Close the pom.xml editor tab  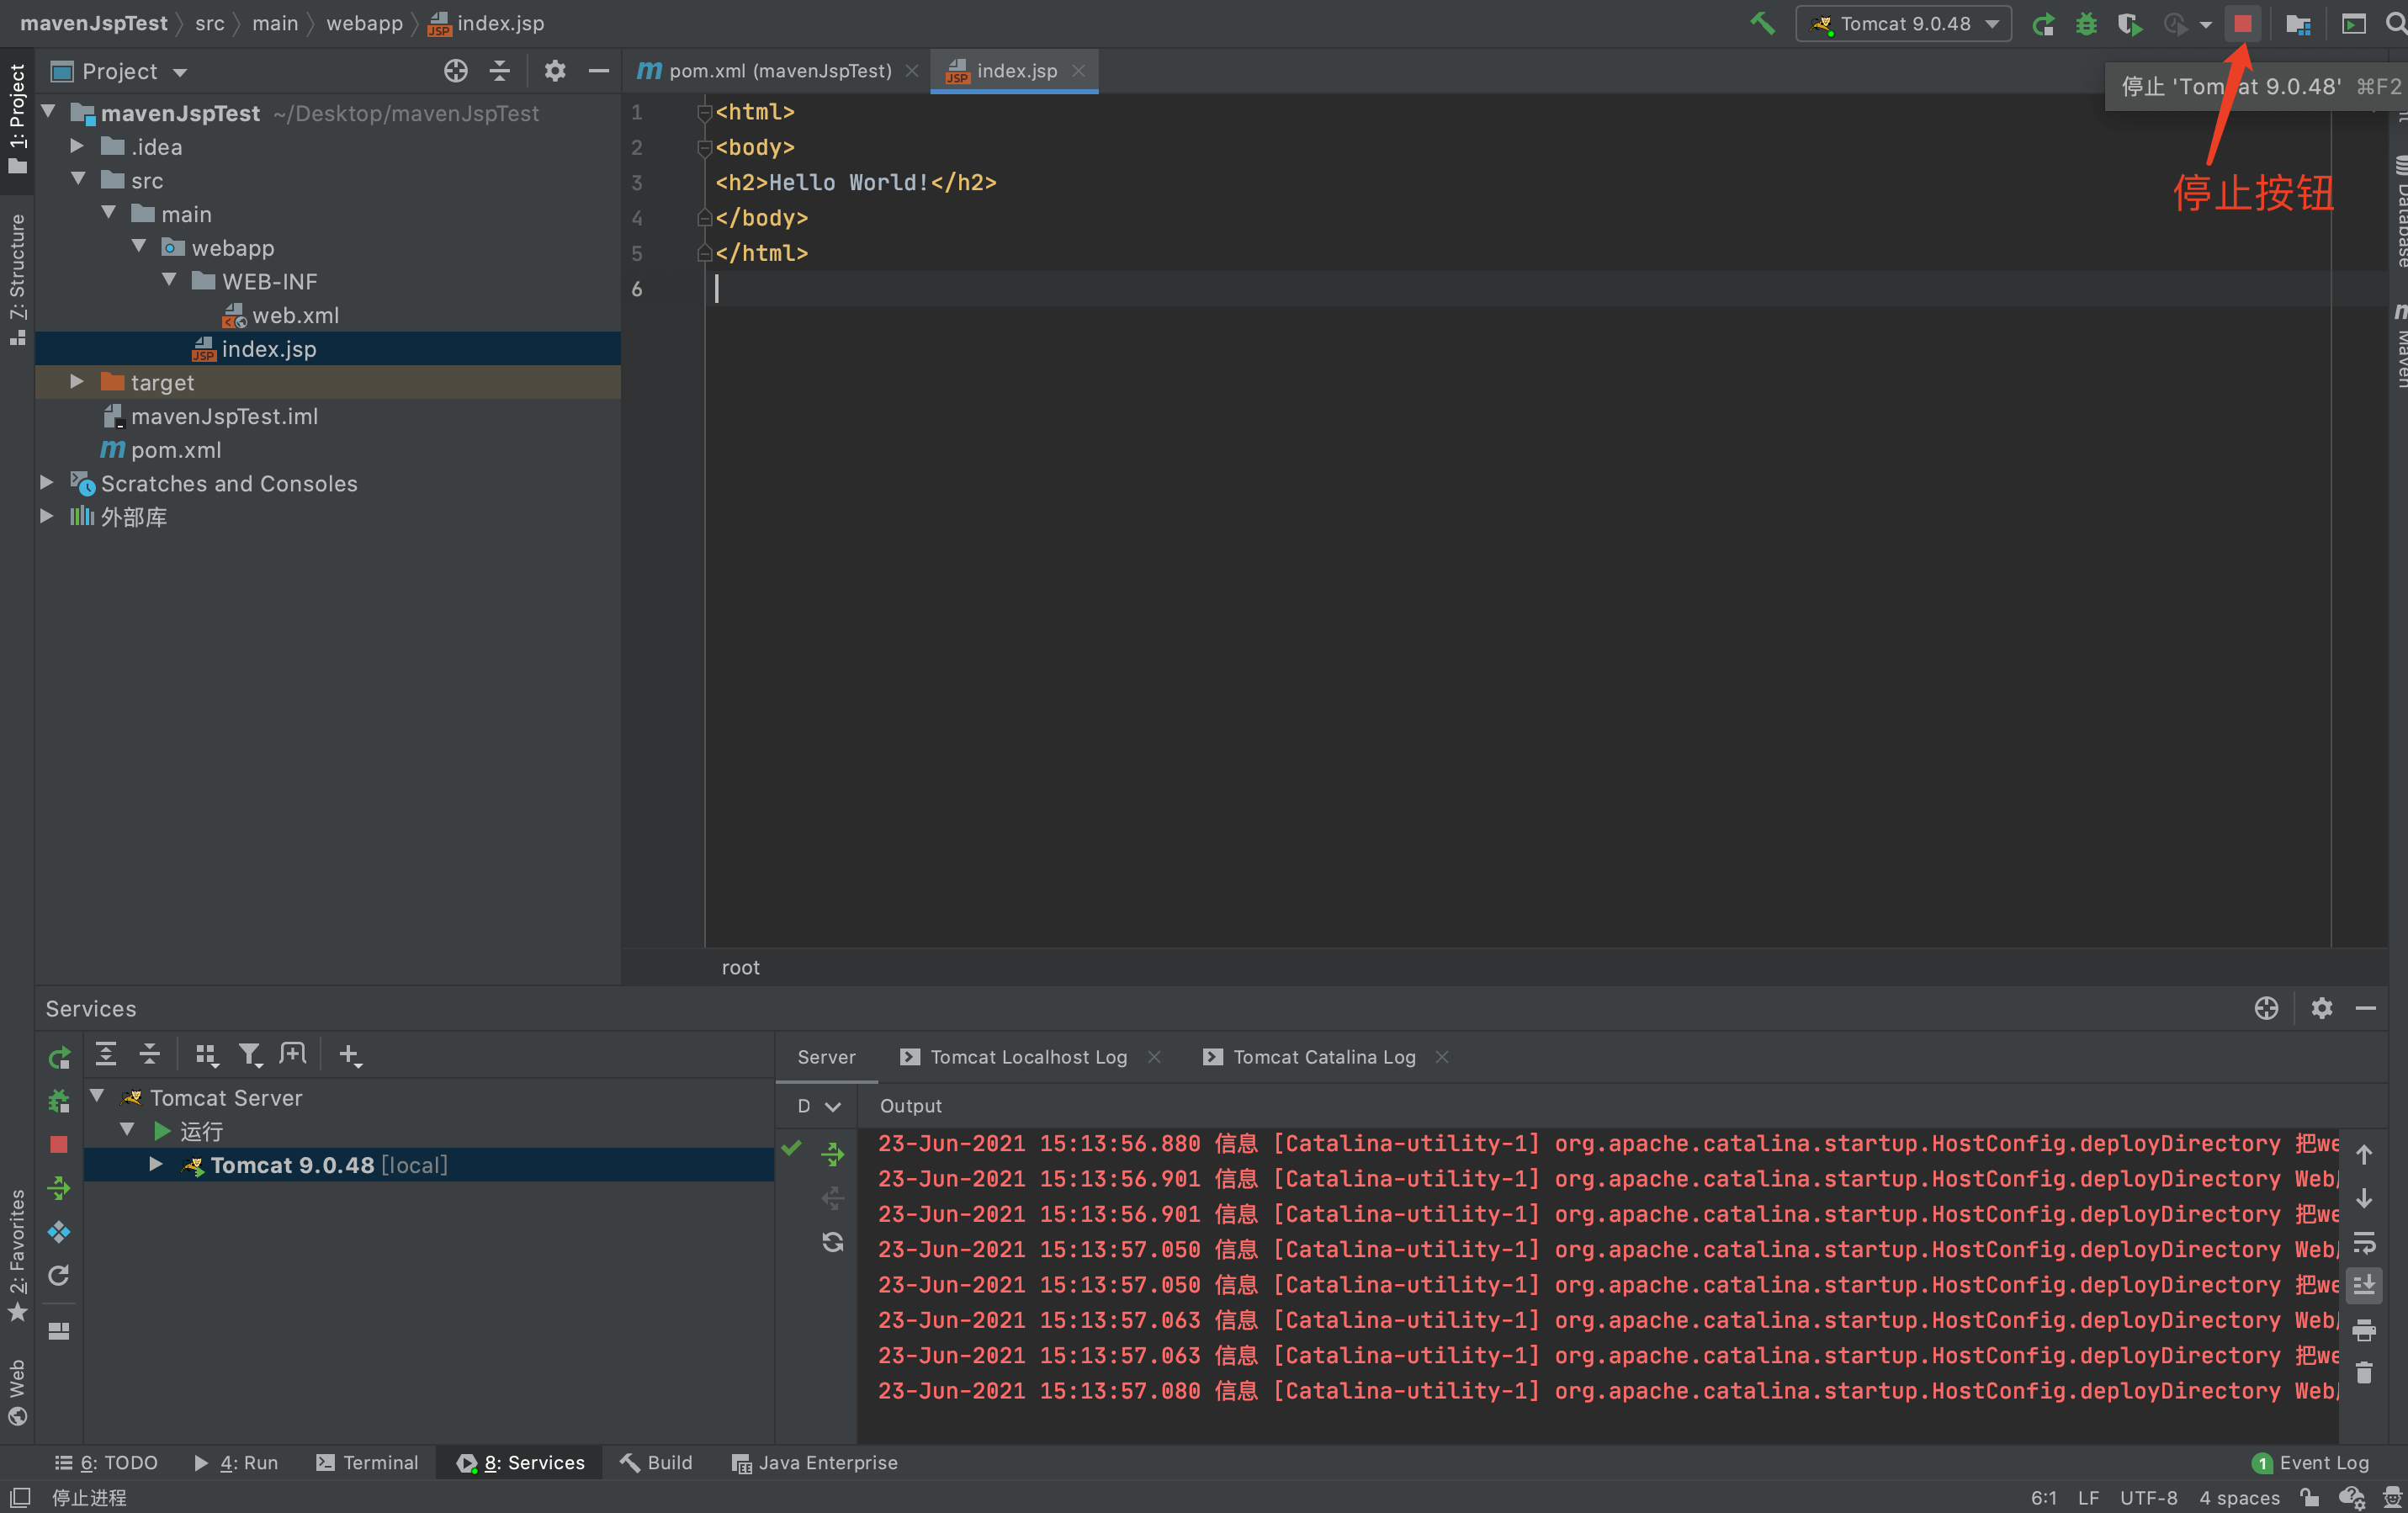point(911,71)
